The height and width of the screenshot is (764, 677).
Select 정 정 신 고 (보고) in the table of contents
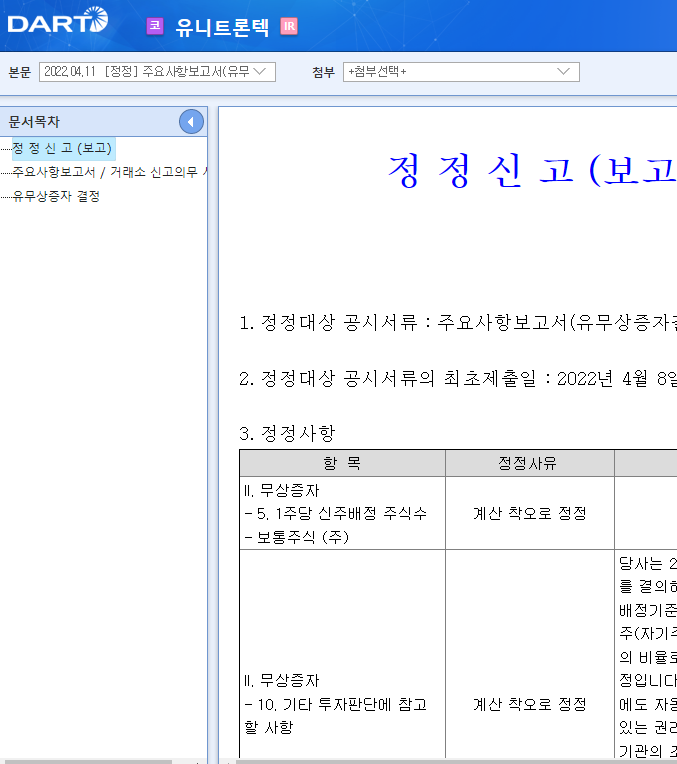pyautogui.click(x=62, y=148)
